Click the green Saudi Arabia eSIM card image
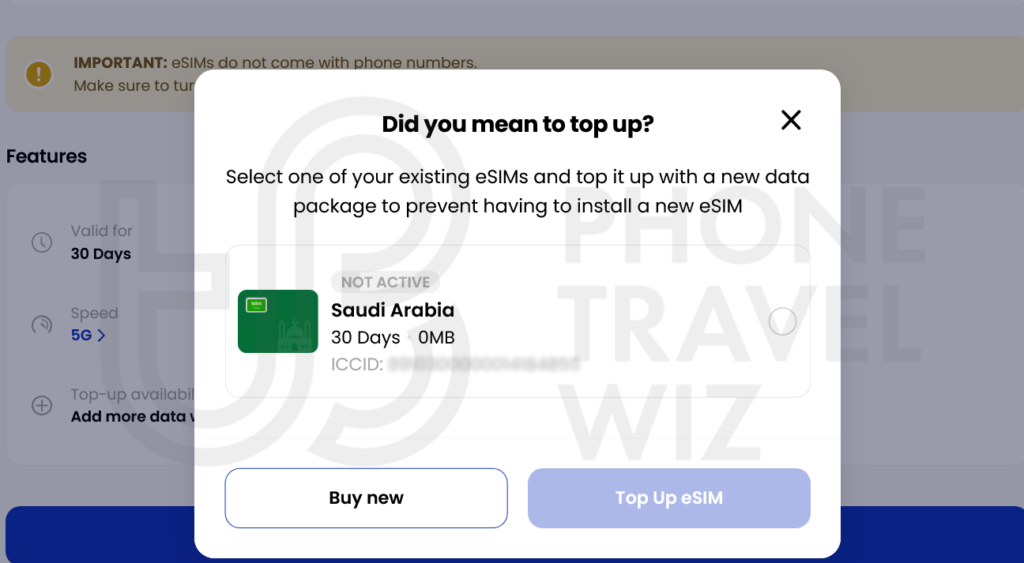This screenshot has height=563, width=1024. [278, 321]
